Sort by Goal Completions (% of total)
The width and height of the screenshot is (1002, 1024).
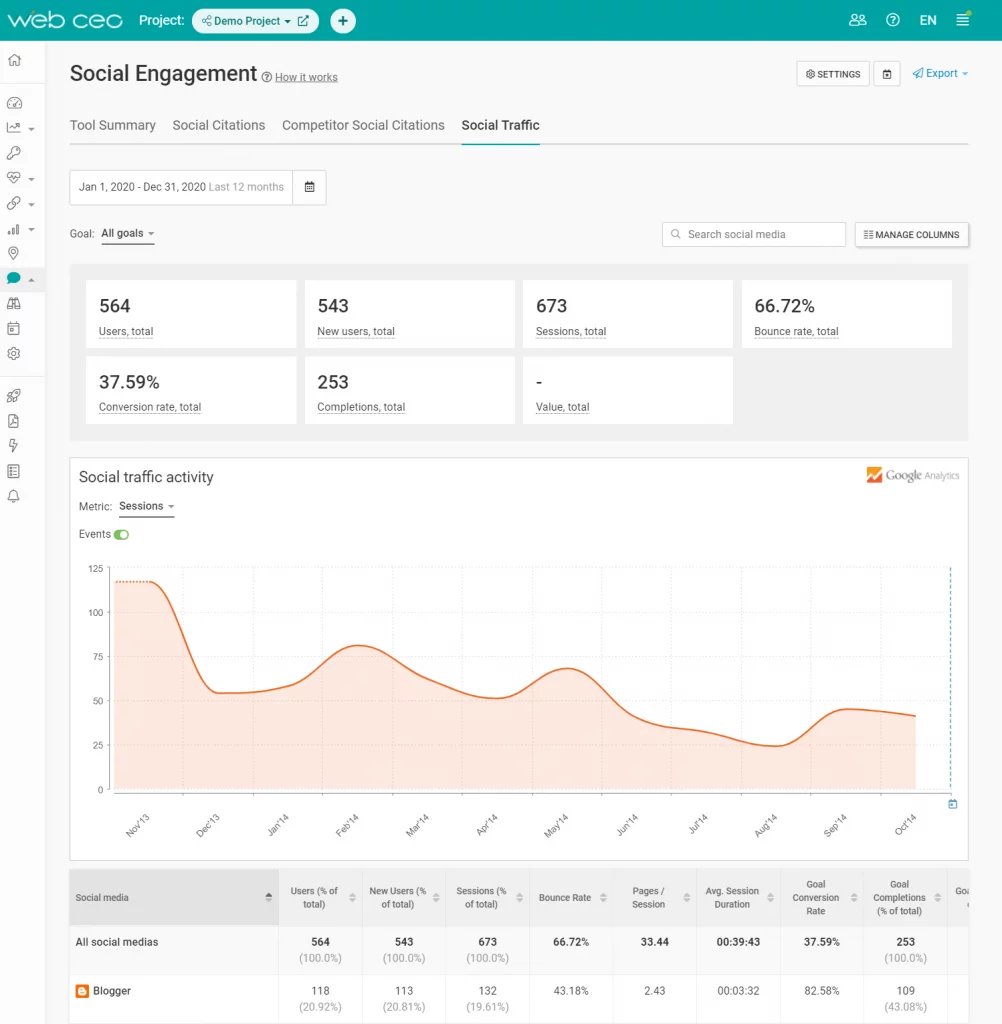pyautogui.click(x=905, y=897)
